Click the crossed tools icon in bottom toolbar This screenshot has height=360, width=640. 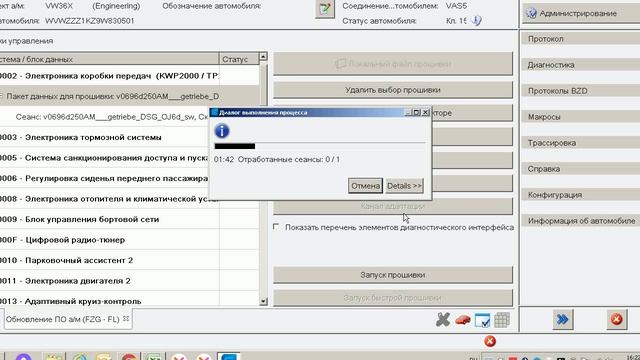pyautogui.click(x=443, y=320)
